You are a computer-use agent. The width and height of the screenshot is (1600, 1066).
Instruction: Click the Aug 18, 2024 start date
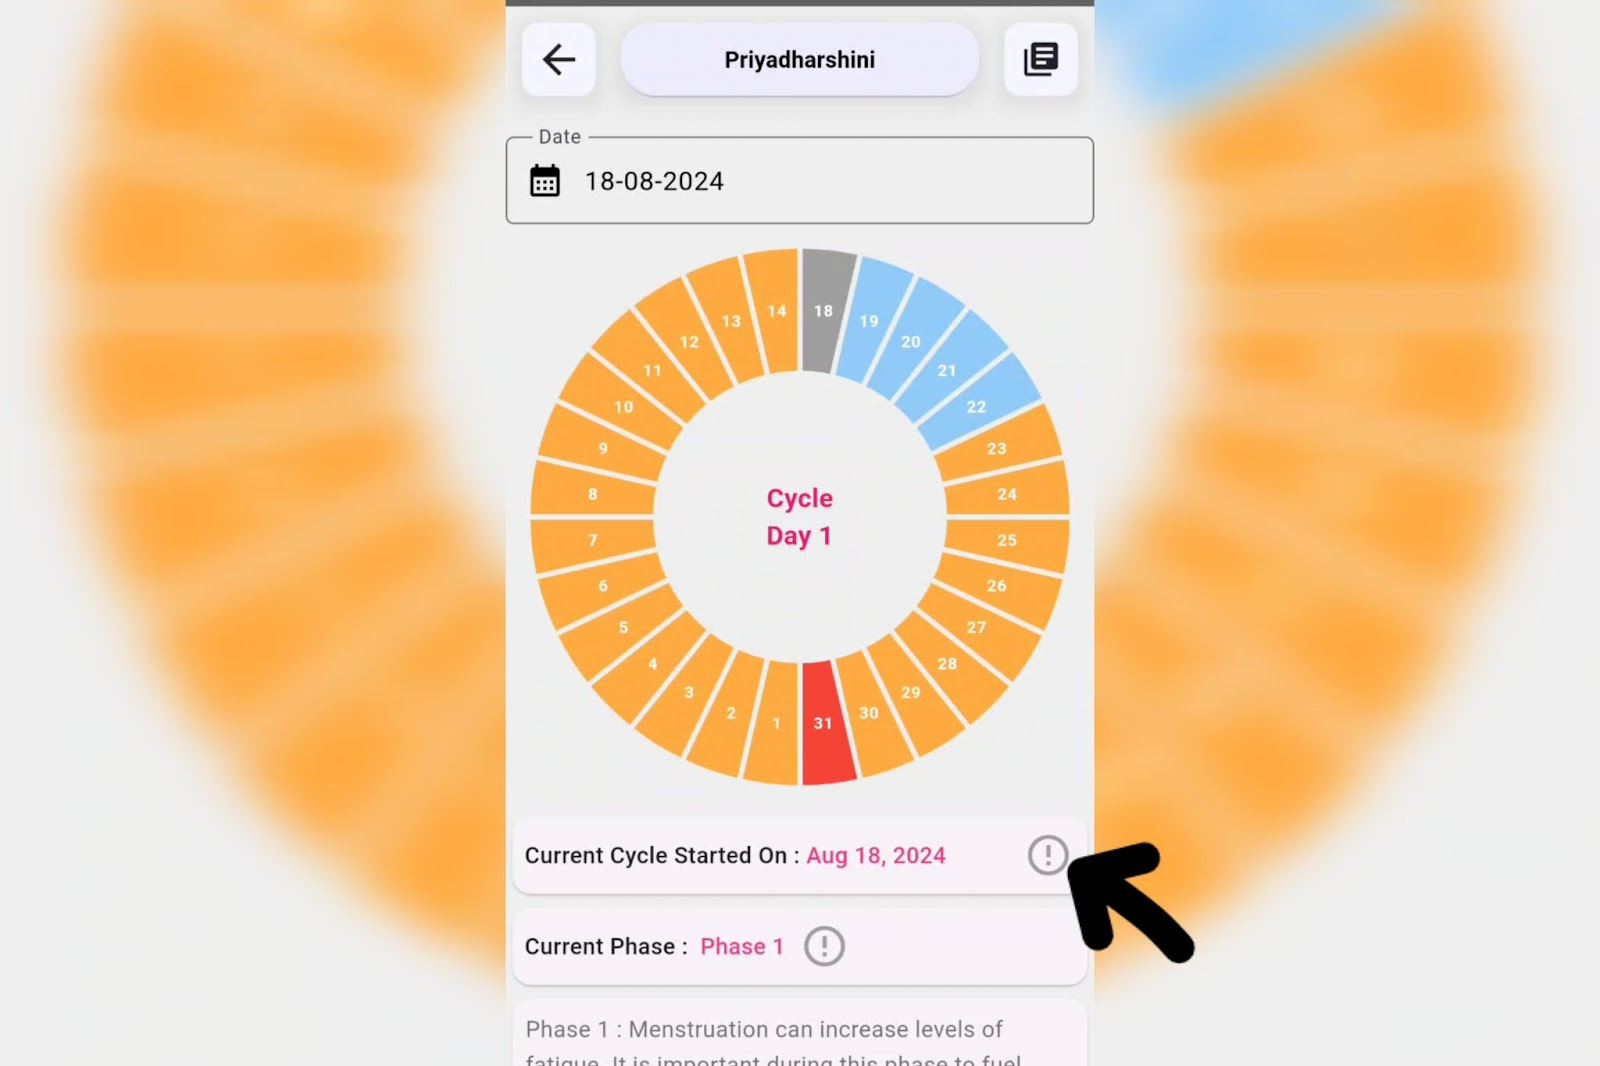[x=876, y=856]
